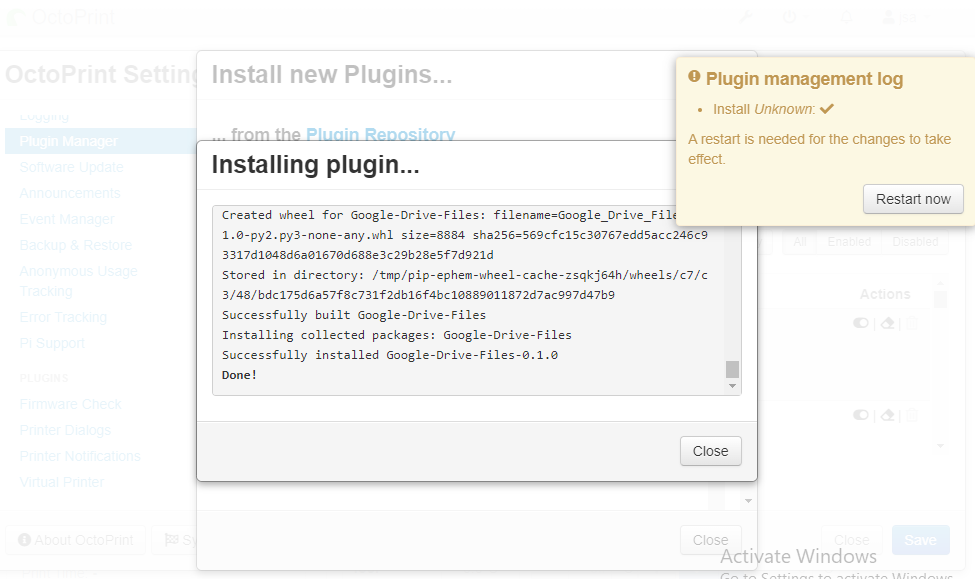Disable the first plugin with its toggle switch

(861, 323)
